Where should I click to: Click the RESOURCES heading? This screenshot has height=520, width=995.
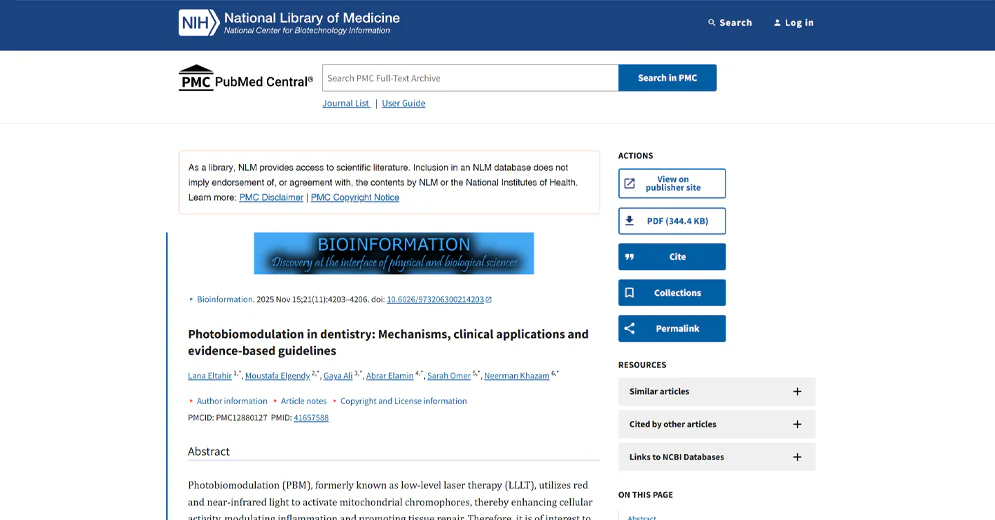642,365
